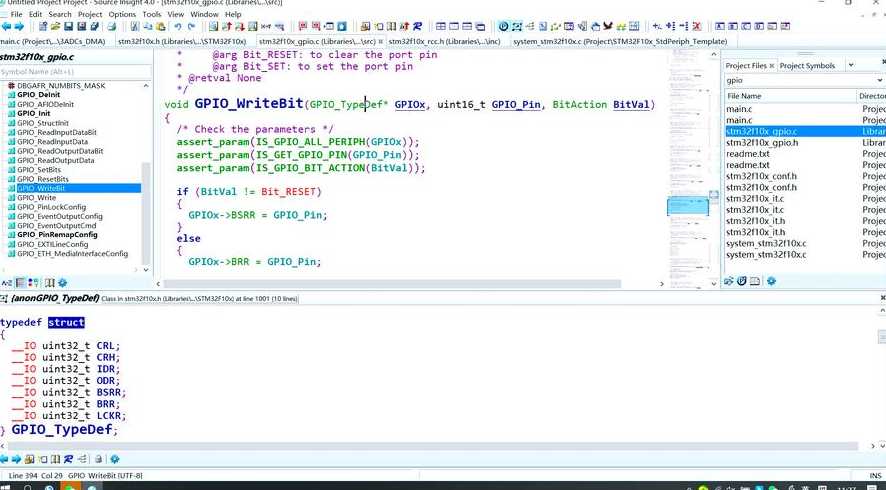Select GPIO_PinLockConfig in symbol list

click(x=51, y=207)
